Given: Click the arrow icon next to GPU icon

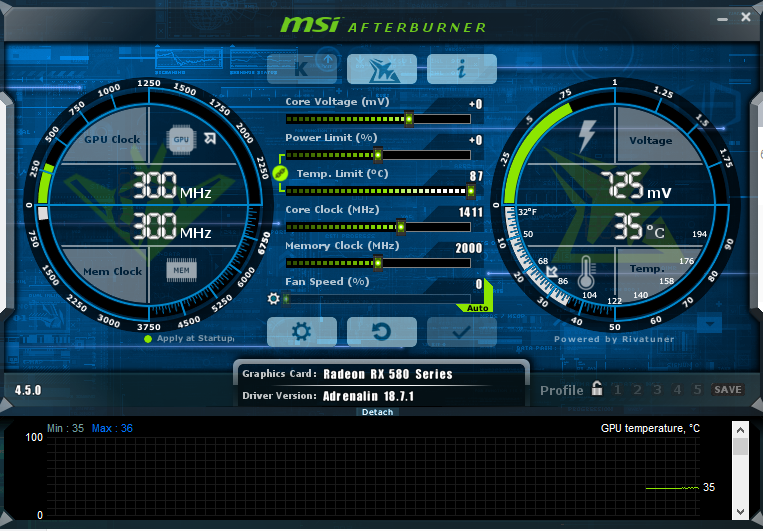Looking at the screenshot, I should (210, 138).
